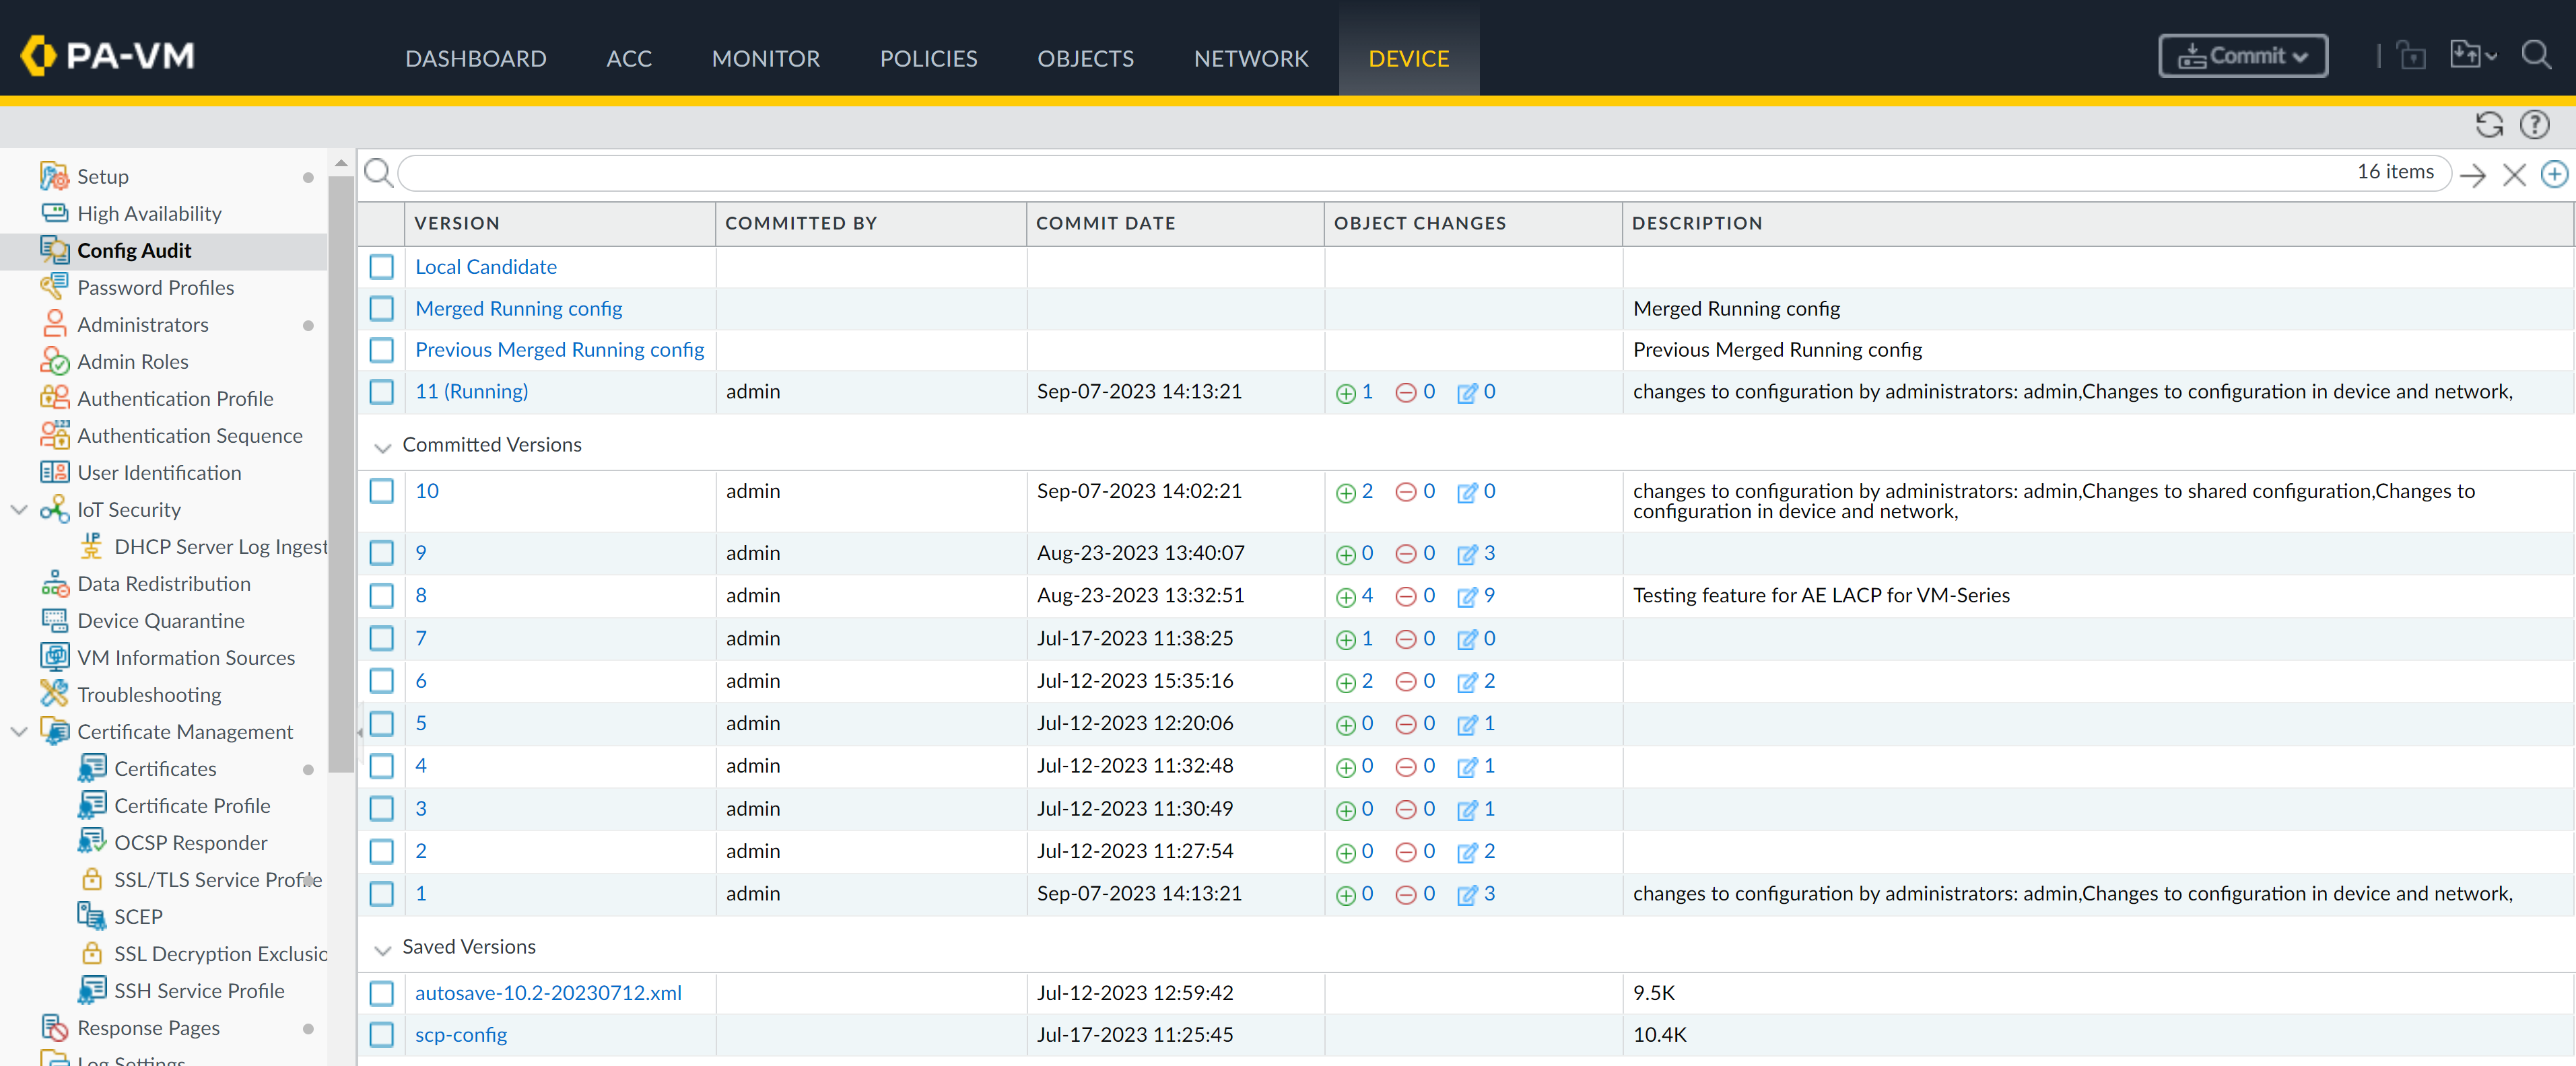The height and width of the screenshot is (1066, 2576).
Task: Click the config lock icon in the header
Action: click(x=2411, y=56)
